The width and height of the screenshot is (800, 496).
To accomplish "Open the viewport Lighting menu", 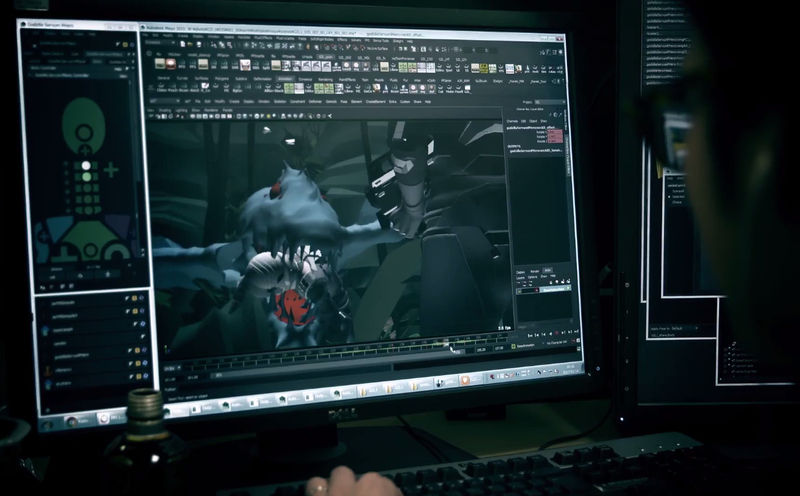I will [181, 110].
